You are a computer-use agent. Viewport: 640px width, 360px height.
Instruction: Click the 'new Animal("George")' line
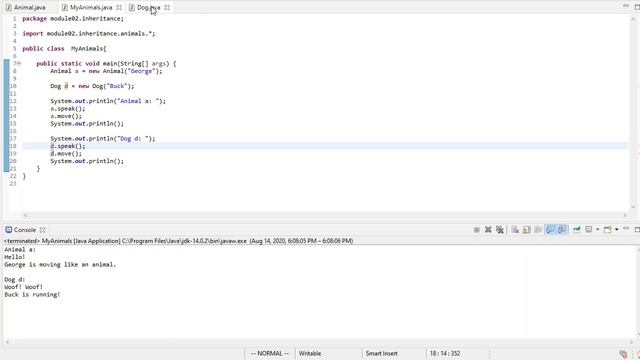tap(106, 71)
